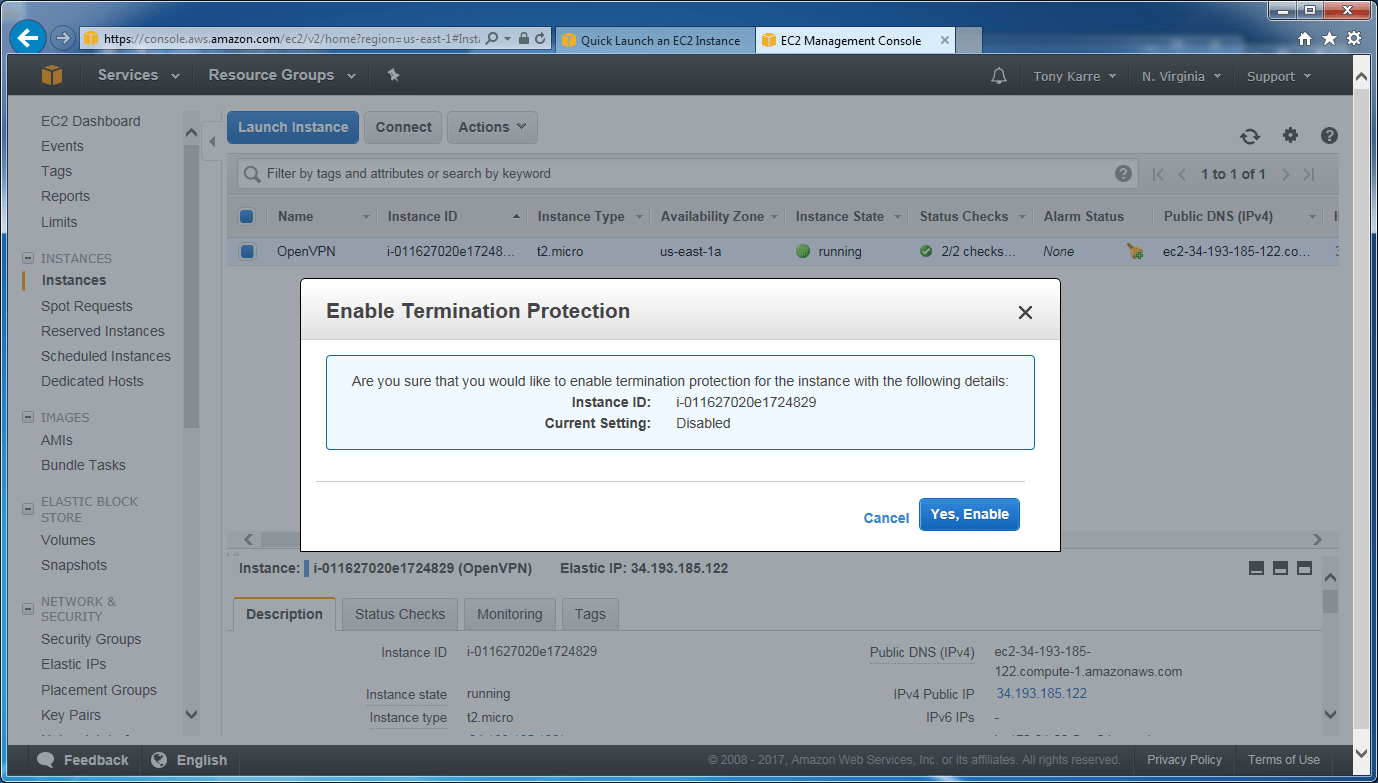This screenshot has height=783, width=1378.
Task: Open the Actions dropdown button
Action: pos(492,127)
